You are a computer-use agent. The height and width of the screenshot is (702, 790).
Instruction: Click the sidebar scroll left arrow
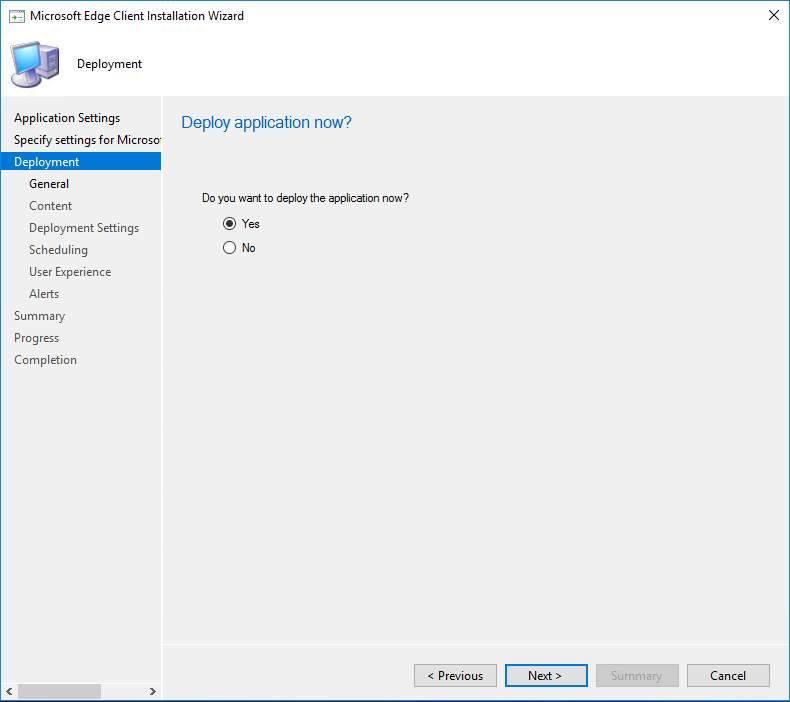[9, 691]
